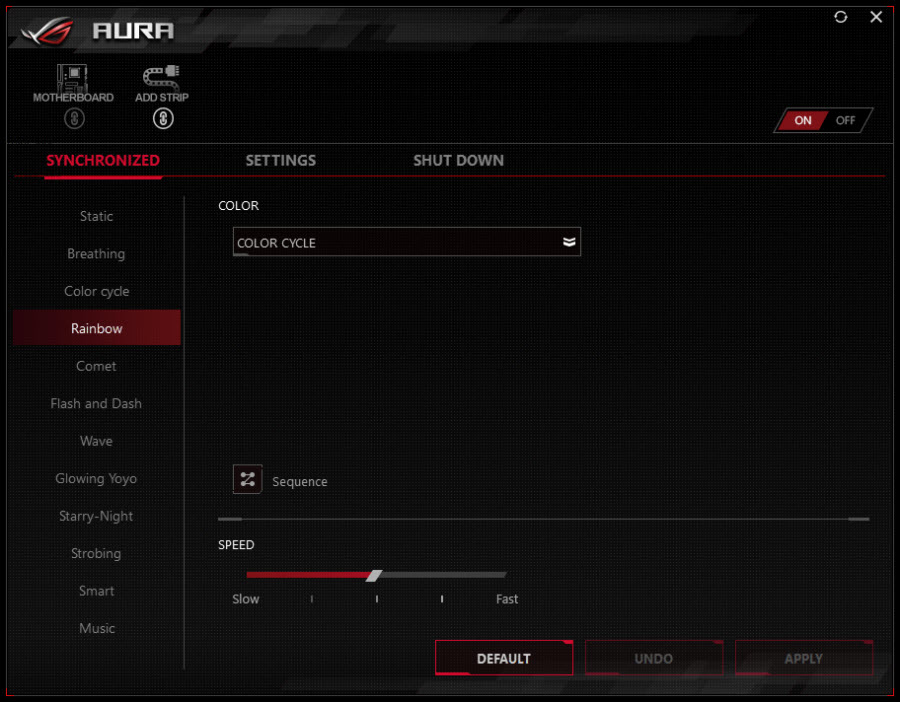Open the Color Cycle dropdown
This screenshot has width=900, height=702.
[406, 242]
